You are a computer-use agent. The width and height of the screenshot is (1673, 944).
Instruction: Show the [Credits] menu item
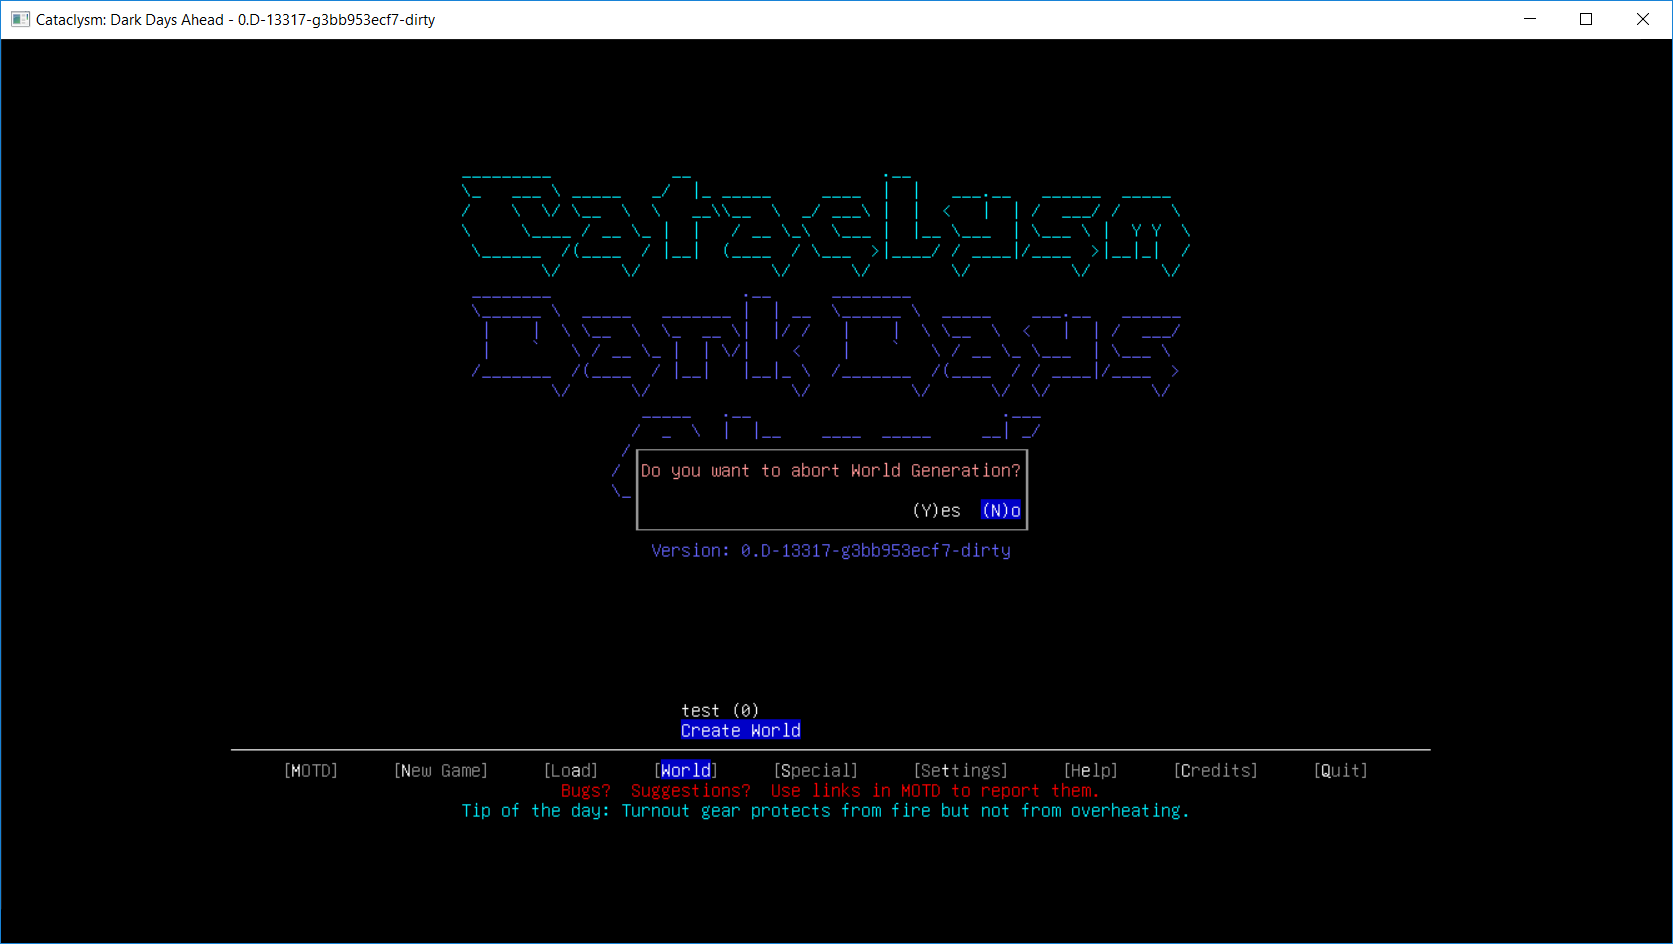tap(1216, 770)
